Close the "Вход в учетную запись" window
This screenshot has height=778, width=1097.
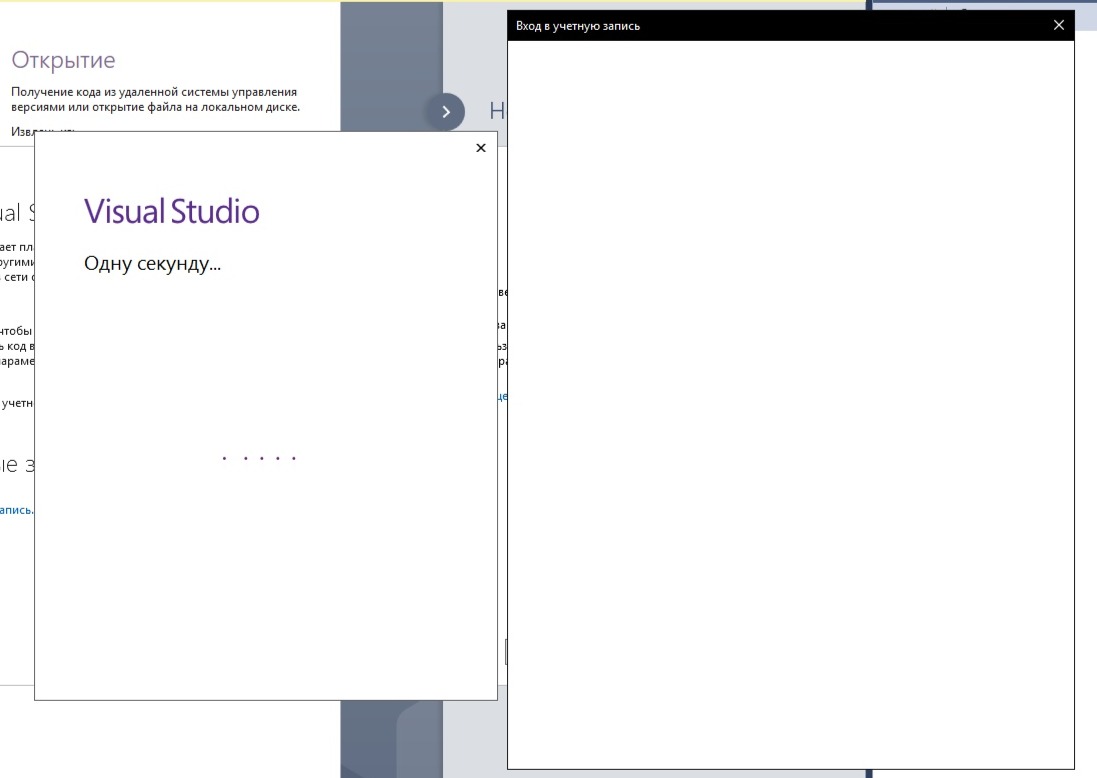coord(1059,25)
